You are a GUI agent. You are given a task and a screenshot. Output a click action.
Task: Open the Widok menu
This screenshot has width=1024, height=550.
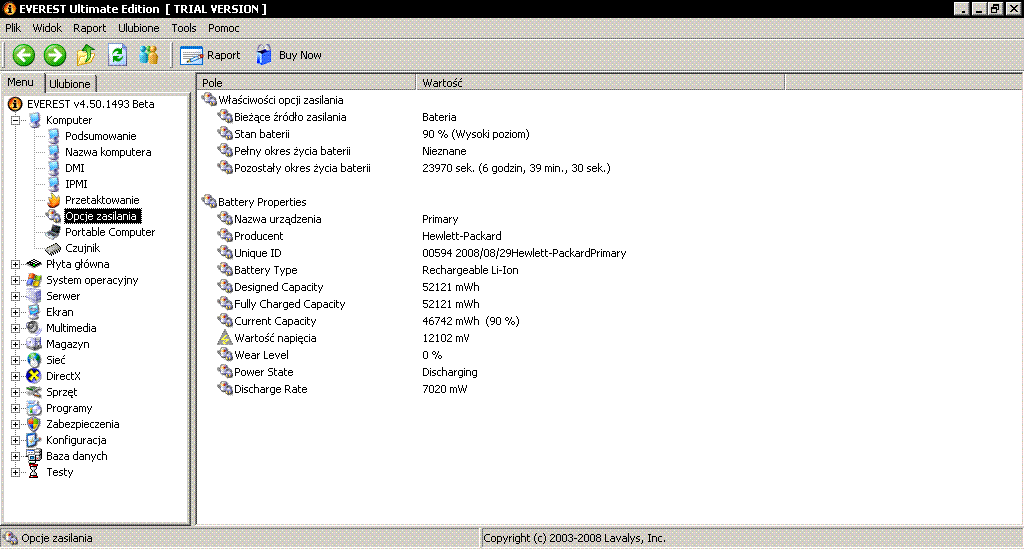point(47,28)
